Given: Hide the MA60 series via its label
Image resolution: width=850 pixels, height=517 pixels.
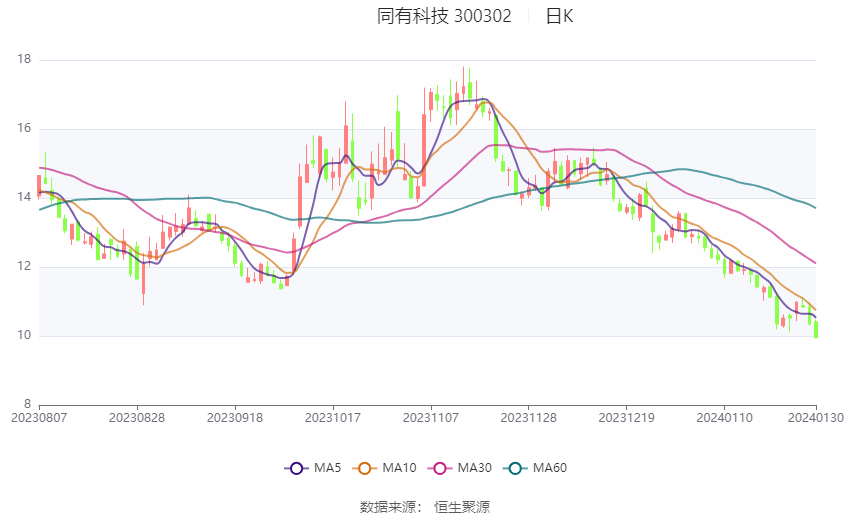Looking at the screenshot, I should (550, 468).
